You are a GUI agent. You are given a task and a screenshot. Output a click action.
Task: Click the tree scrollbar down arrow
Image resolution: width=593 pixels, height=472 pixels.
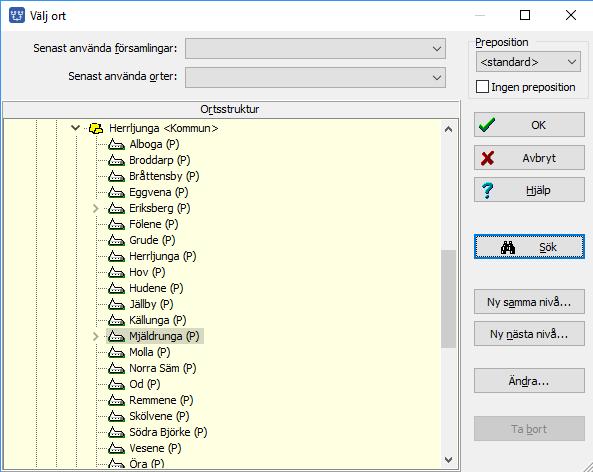click(x=449, y=460)
